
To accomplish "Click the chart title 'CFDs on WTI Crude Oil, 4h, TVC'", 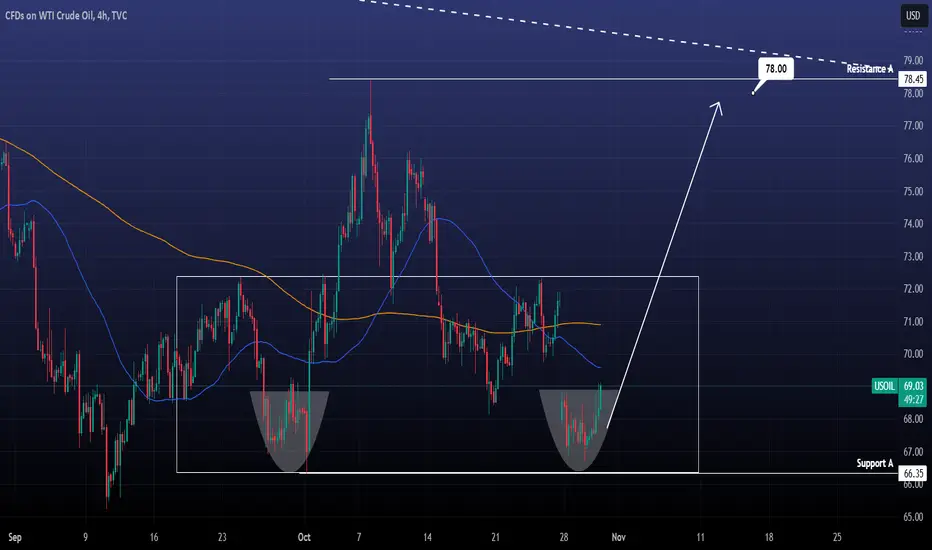I will tap(66, 15).
